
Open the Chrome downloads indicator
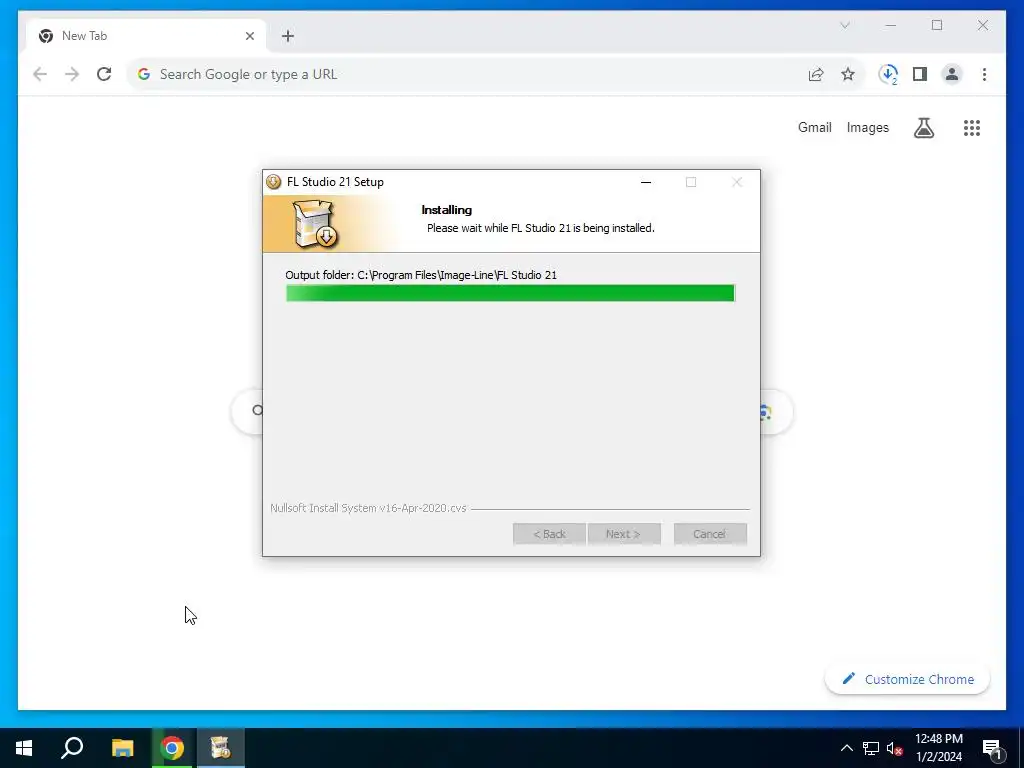pos(888,74)
